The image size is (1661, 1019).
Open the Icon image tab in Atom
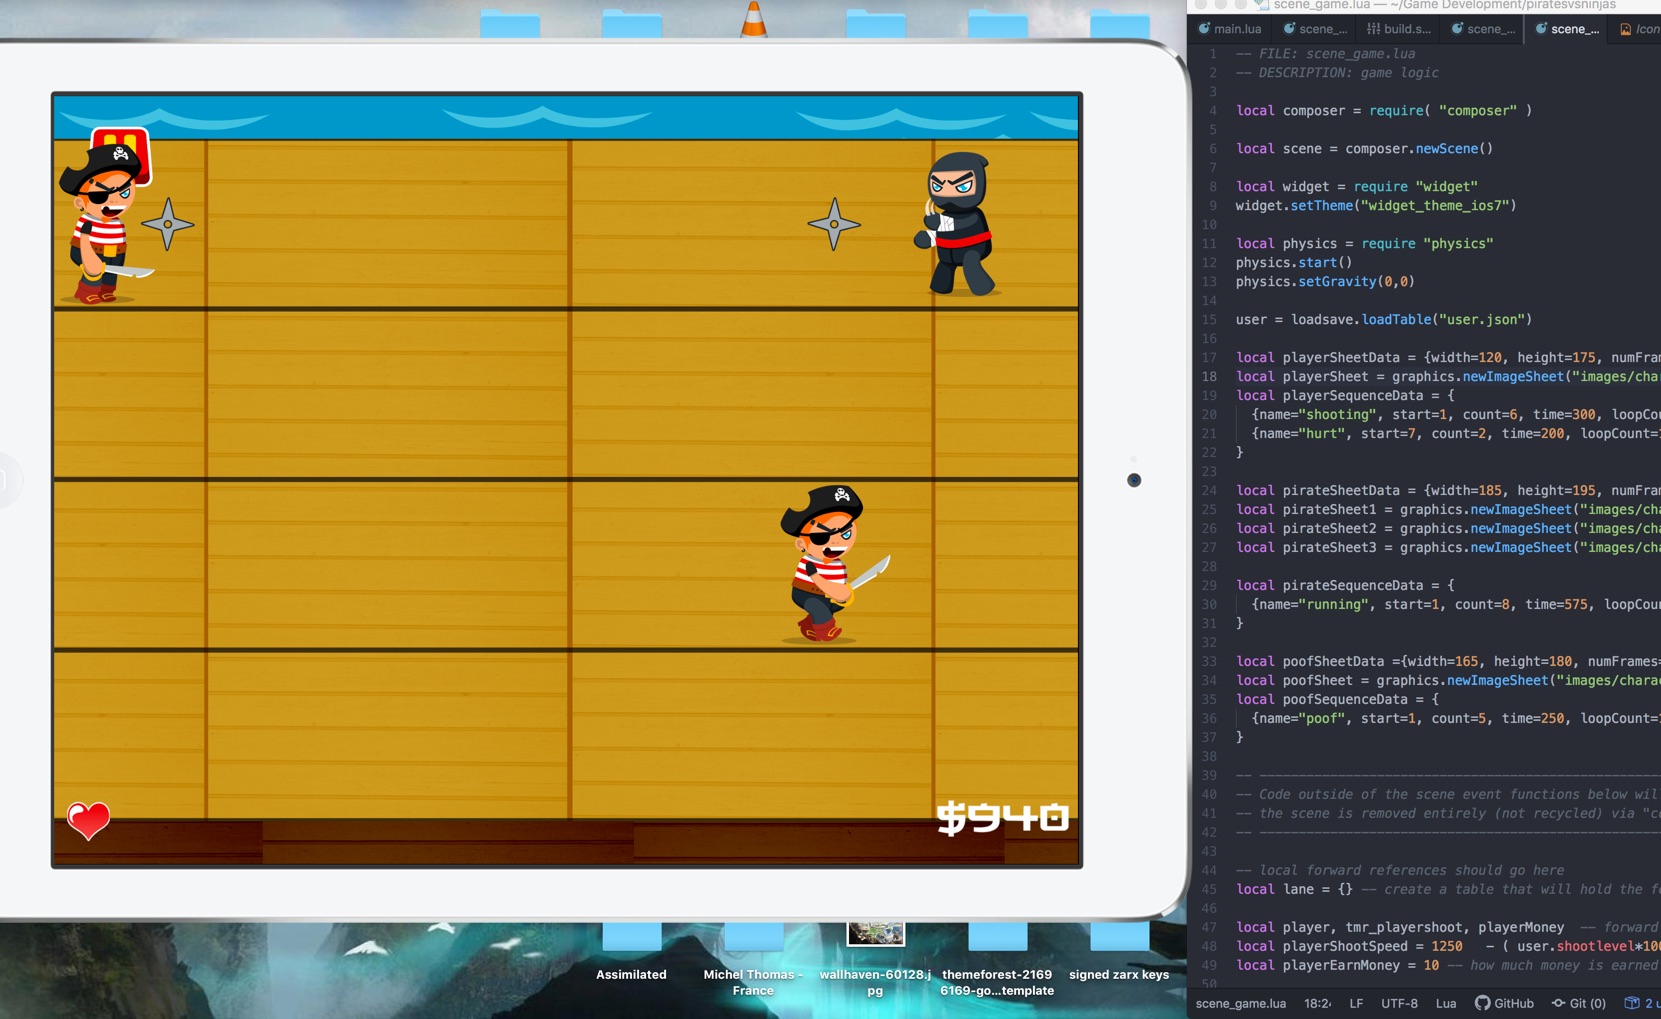(1640, 29)
